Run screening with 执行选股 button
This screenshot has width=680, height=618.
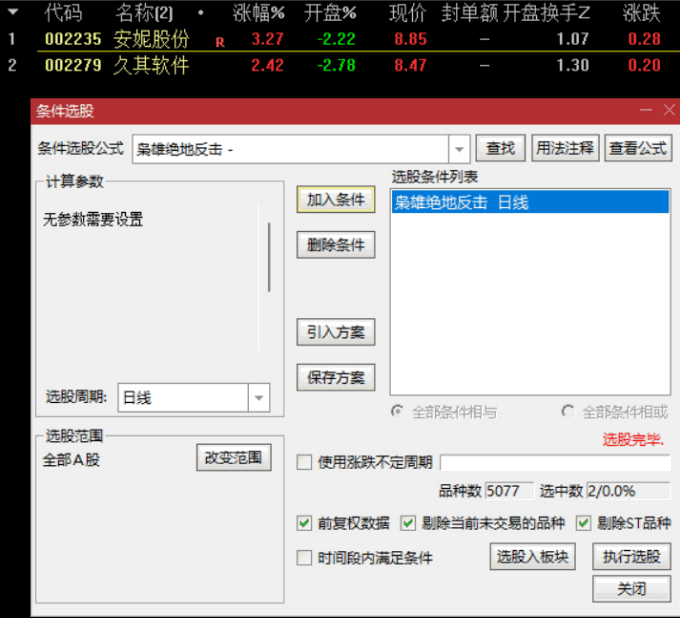(631, 556)
